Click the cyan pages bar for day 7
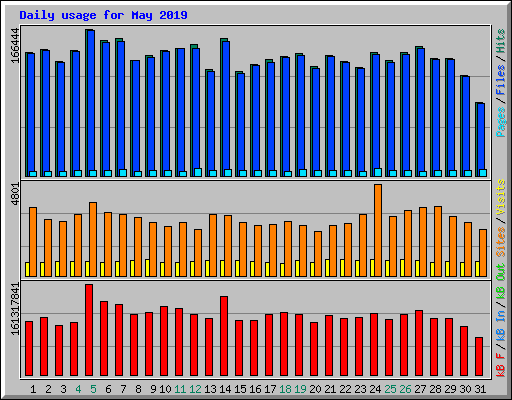Image resolution: width=512 pixels, height=400 pixels. pos(123,173)
